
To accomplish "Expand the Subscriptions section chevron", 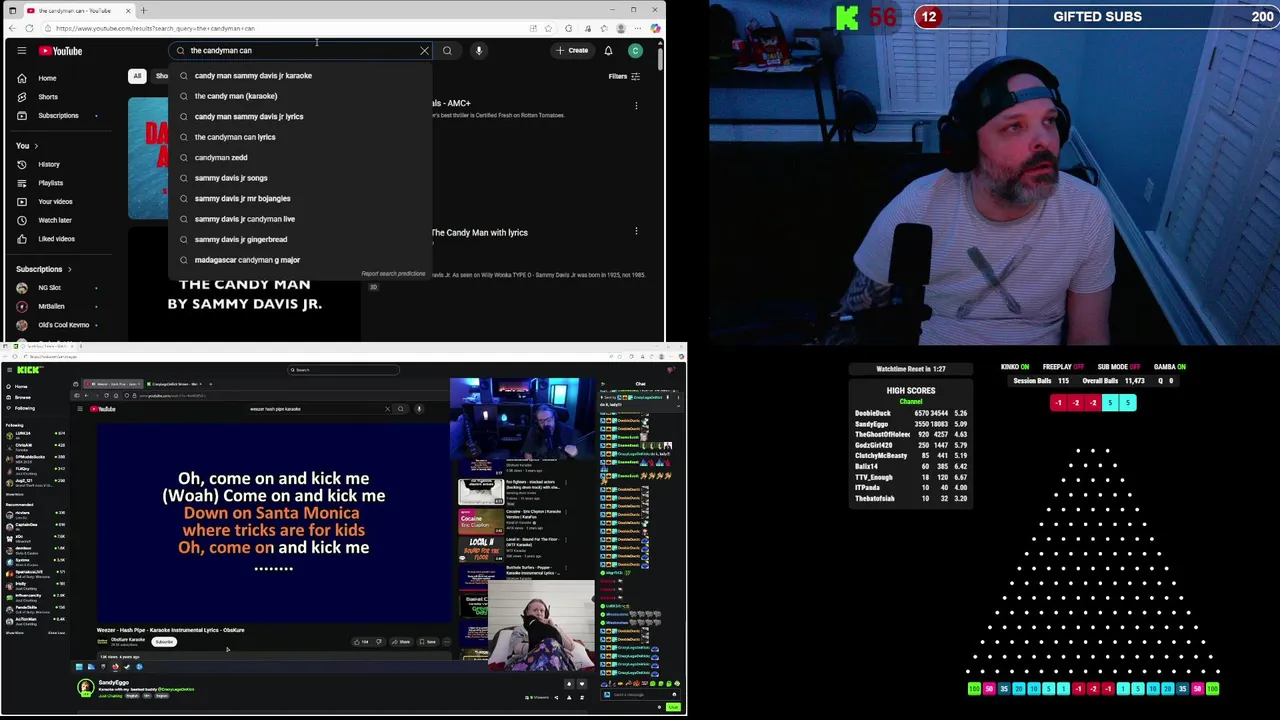I will [69, 269].
